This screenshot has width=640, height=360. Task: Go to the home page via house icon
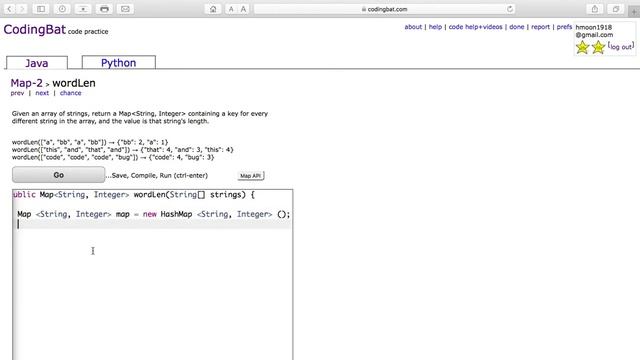point(213,9)
